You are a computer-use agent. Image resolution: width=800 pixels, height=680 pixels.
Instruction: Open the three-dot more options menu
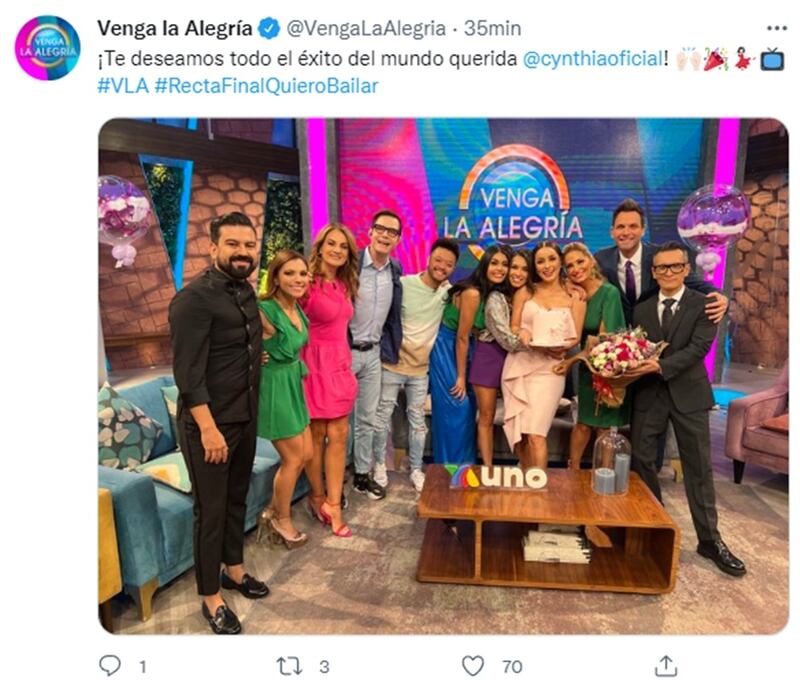777,29
